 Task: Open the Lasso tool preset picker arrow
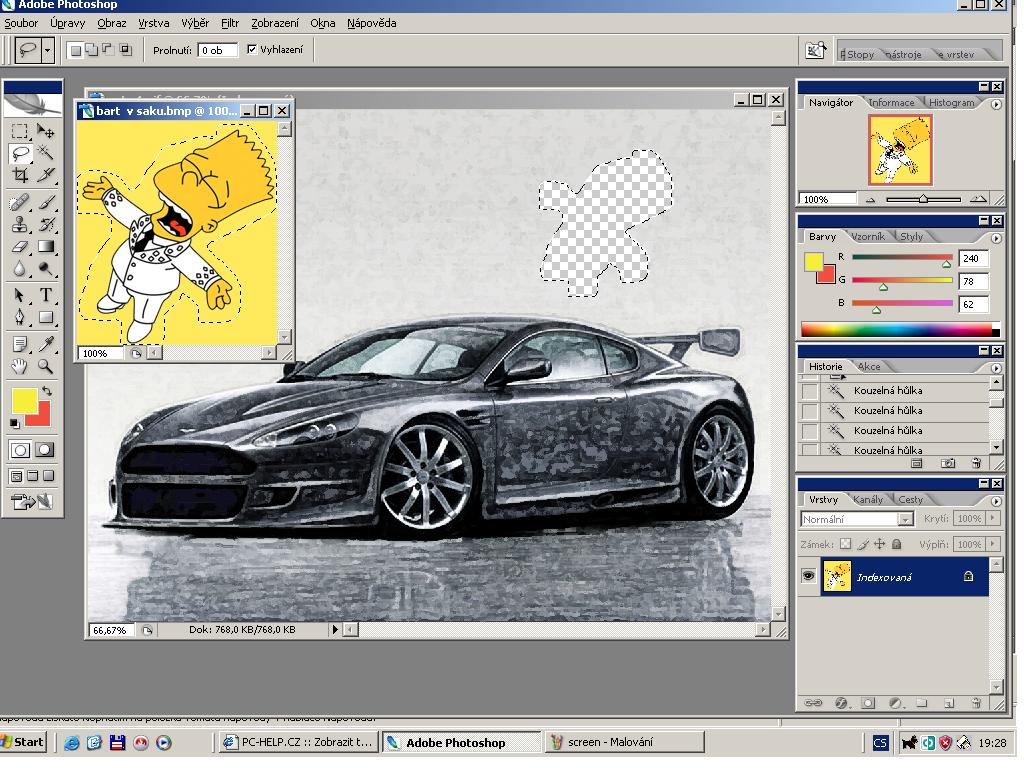[x=47, y=49]
